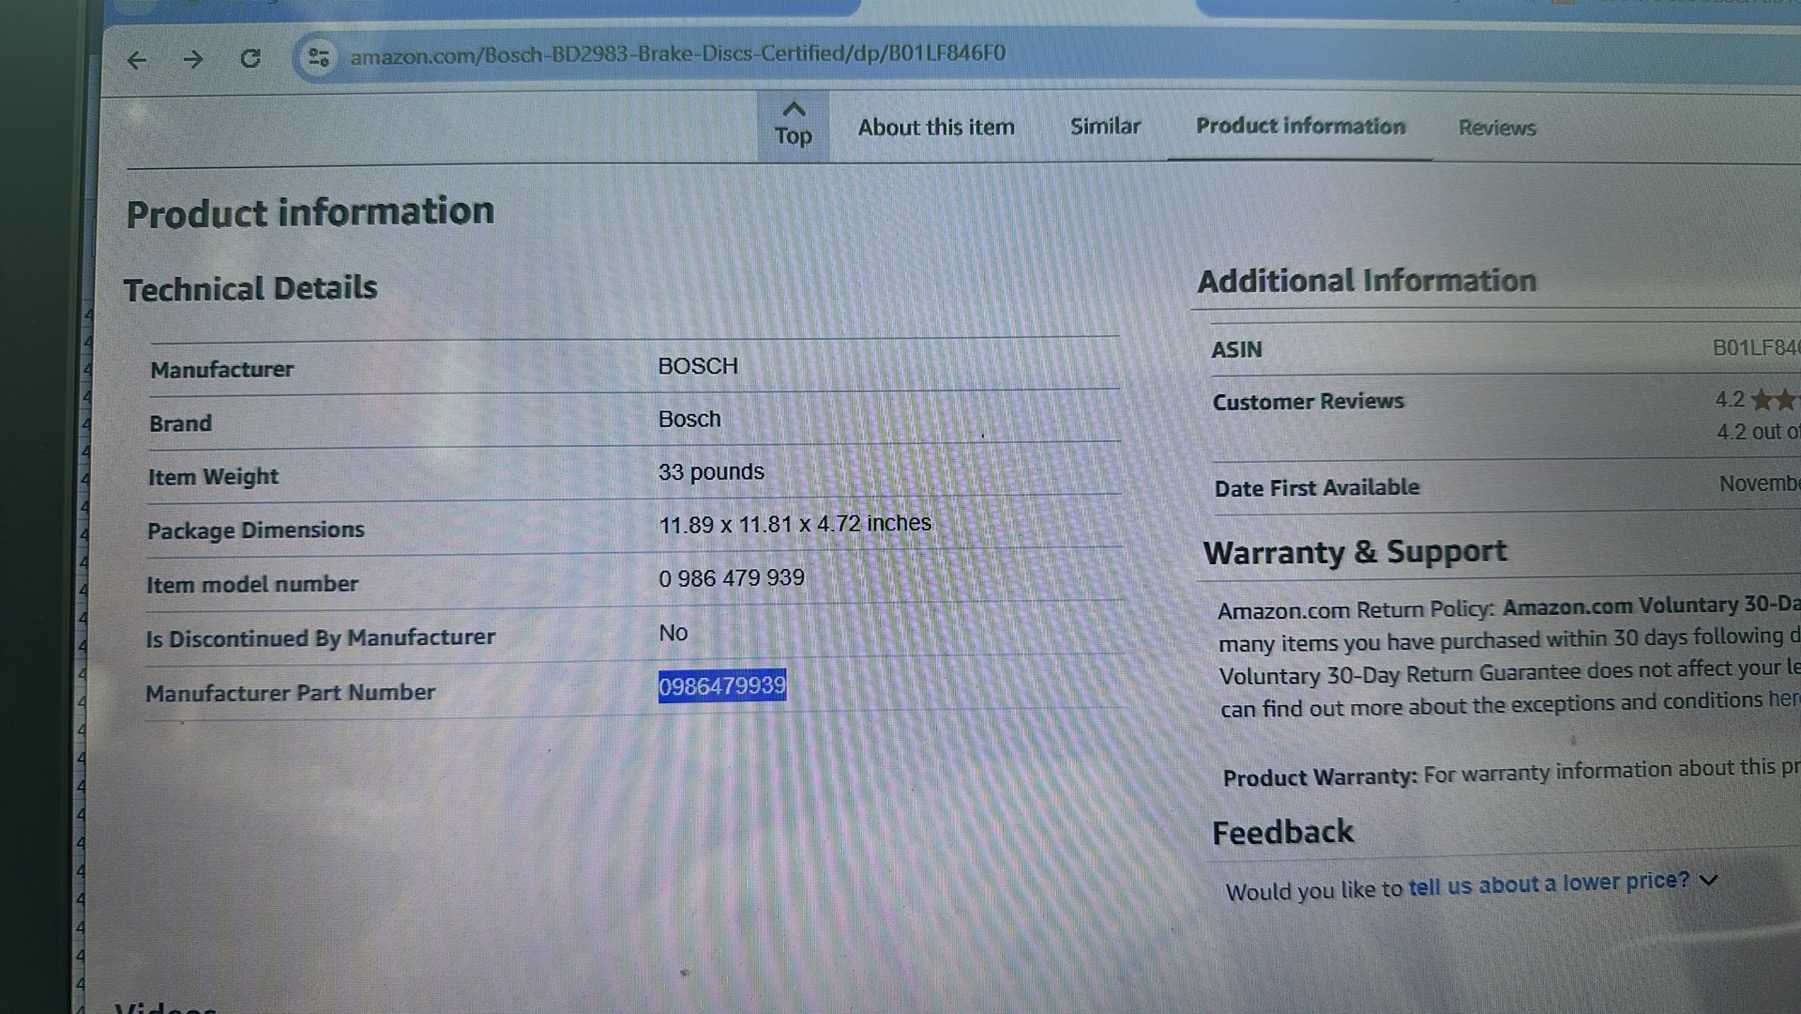Click the amazon.com URL in address bar
This screenshot has width=1801, height=1014.
click(677, 54)
